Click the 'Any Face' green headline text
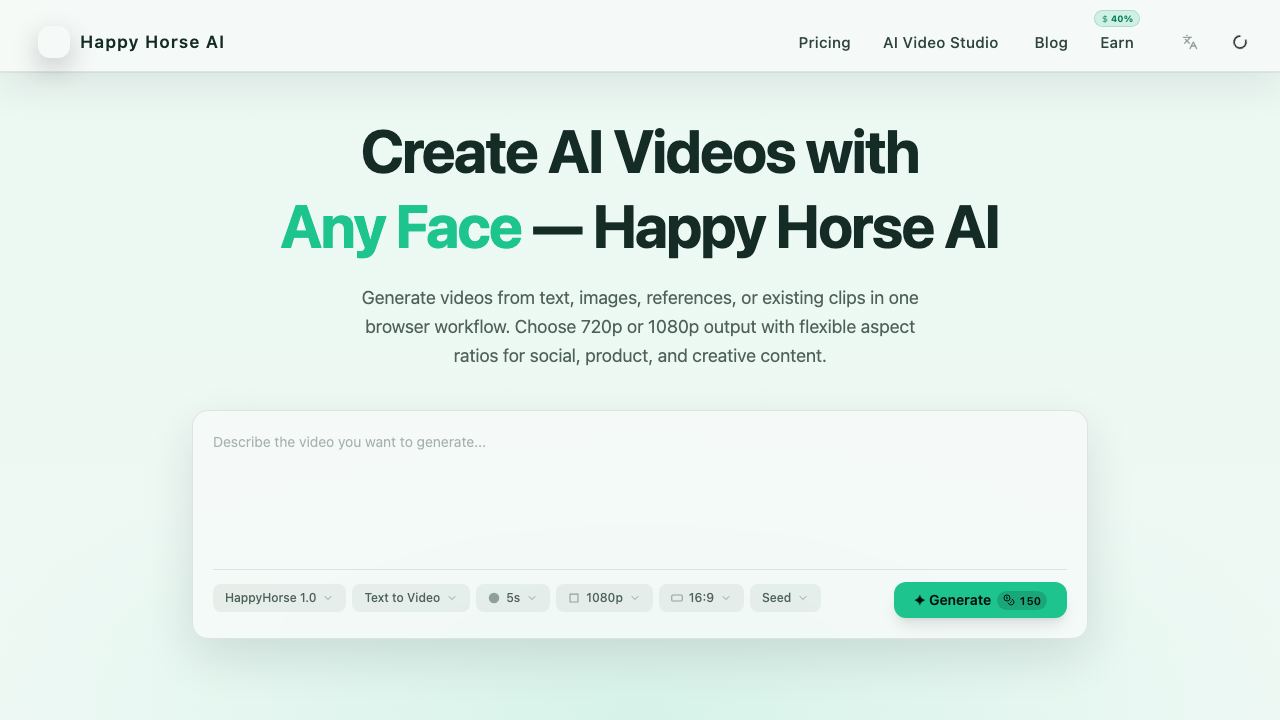This screenshot has height=720, width=1280. (x=401, y=228)
